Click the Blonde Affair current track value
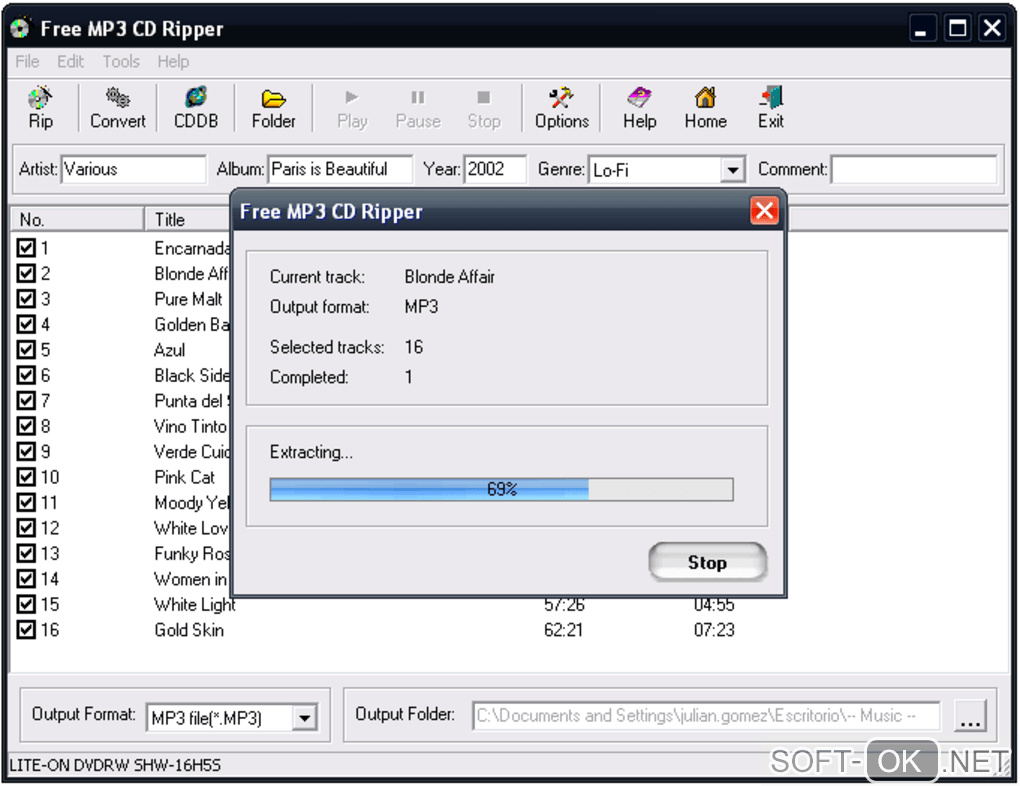This screenshot has height=786, width=1020. [x=450, y=277]
